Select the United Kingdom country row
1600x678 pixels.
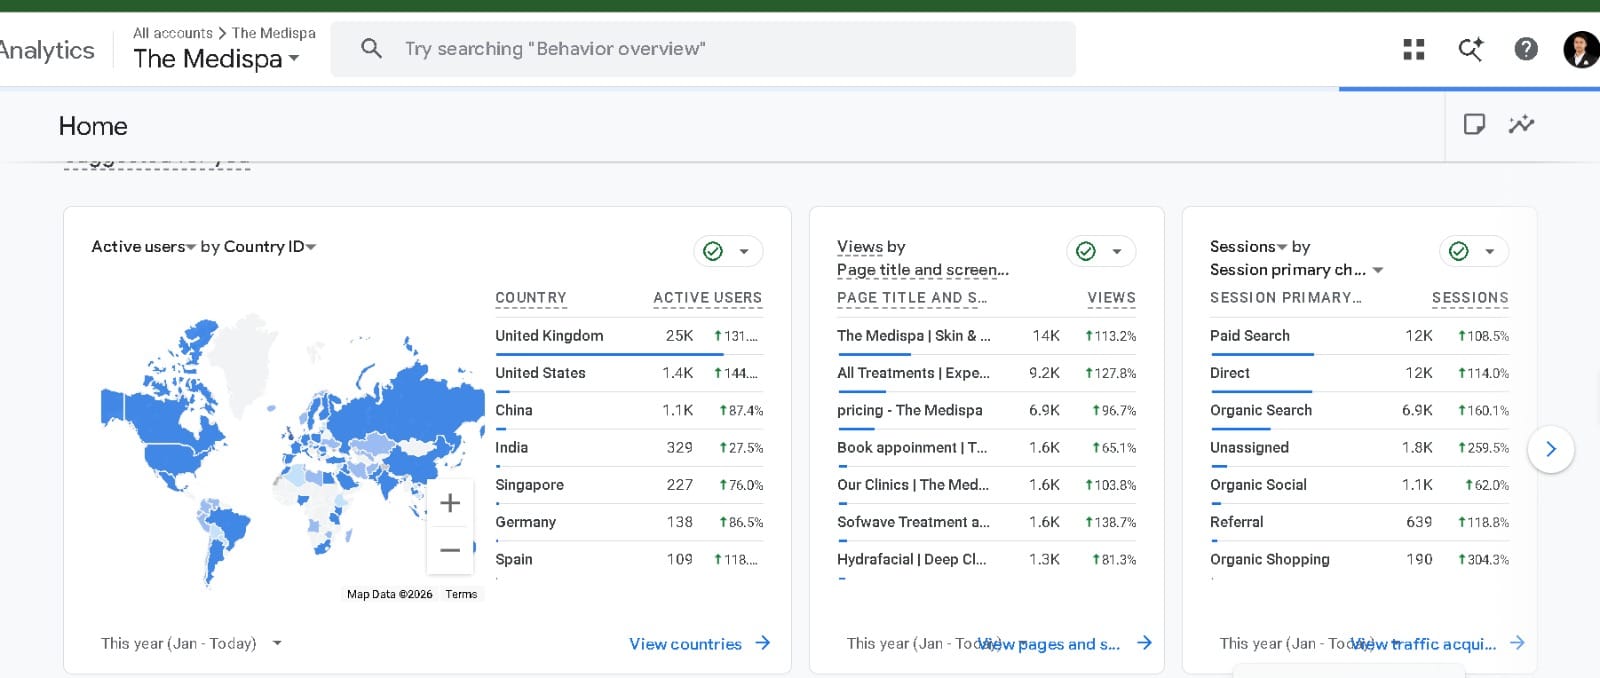click(x=629, y=336)
